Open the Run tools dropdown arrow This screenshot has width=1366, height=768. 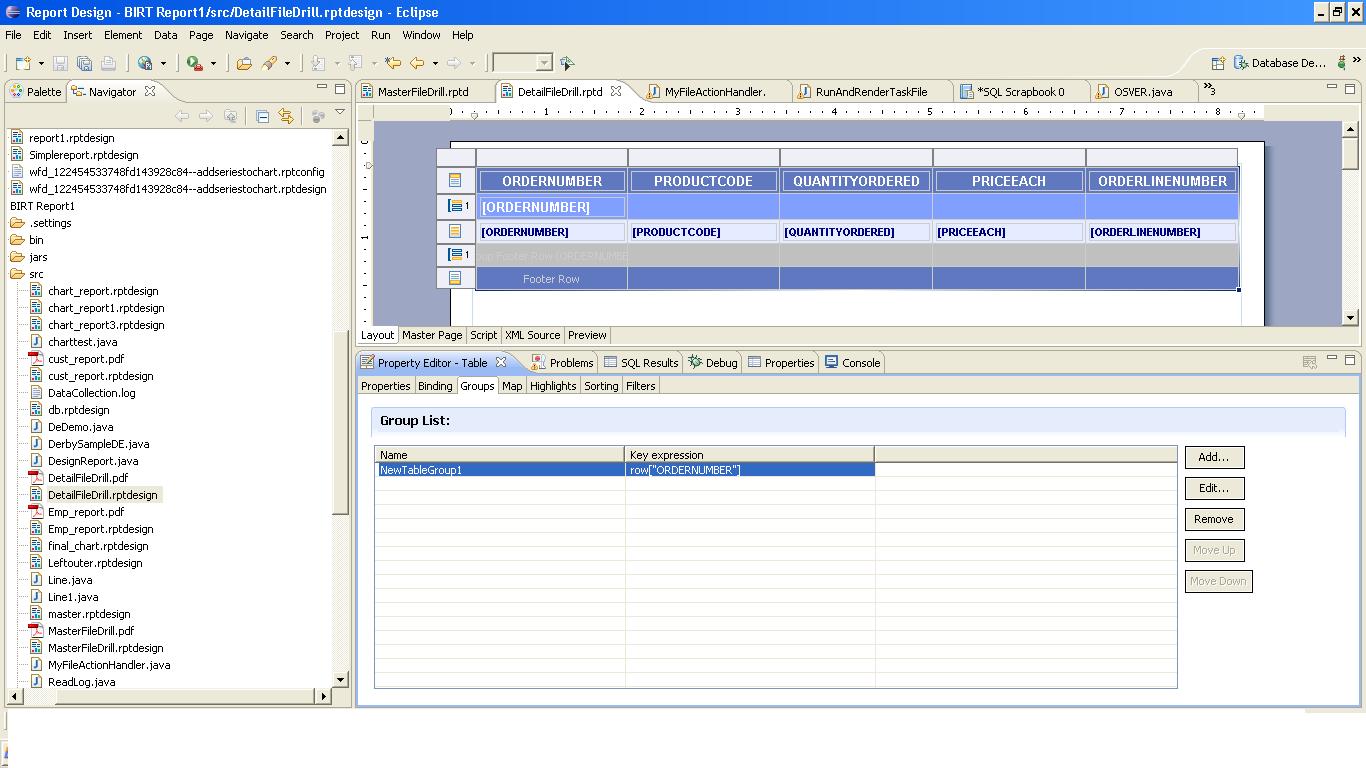[213, 63]
